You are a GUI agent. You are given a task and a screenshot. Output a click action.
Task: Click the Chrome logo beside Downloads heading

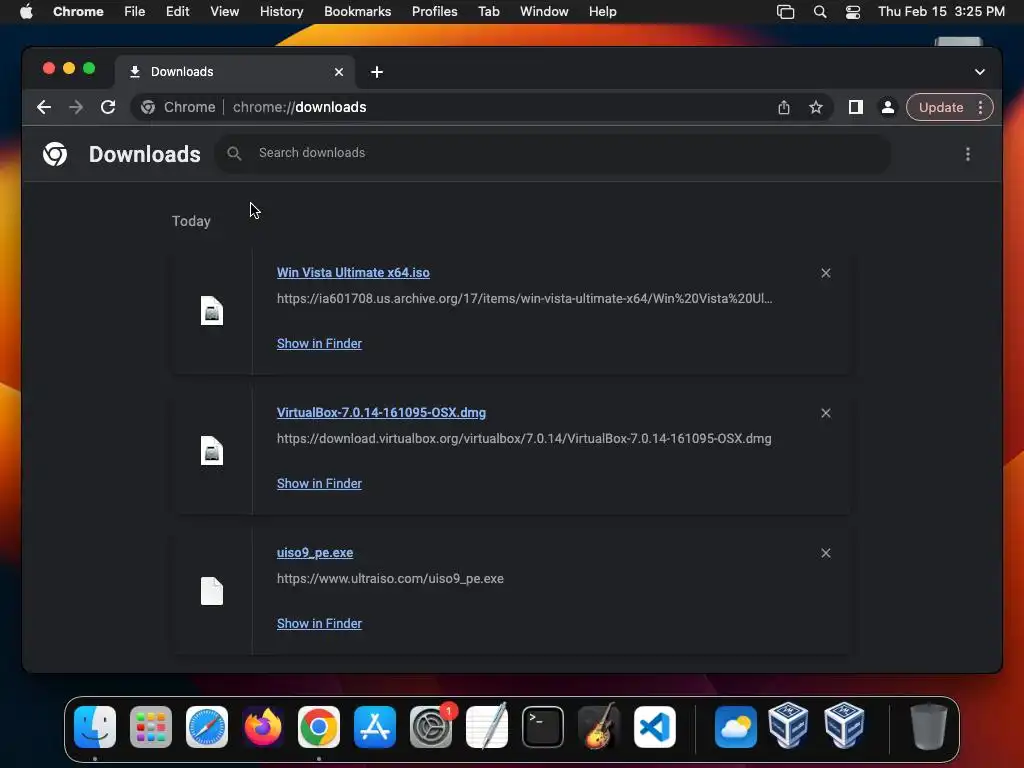point(55,154)
